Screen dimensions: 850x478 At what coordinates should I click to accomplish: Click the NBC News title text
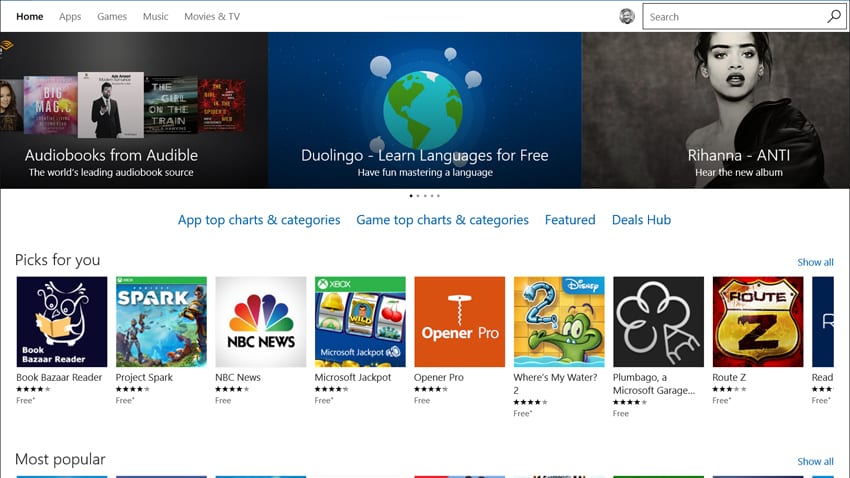click(x=238, y=377)
